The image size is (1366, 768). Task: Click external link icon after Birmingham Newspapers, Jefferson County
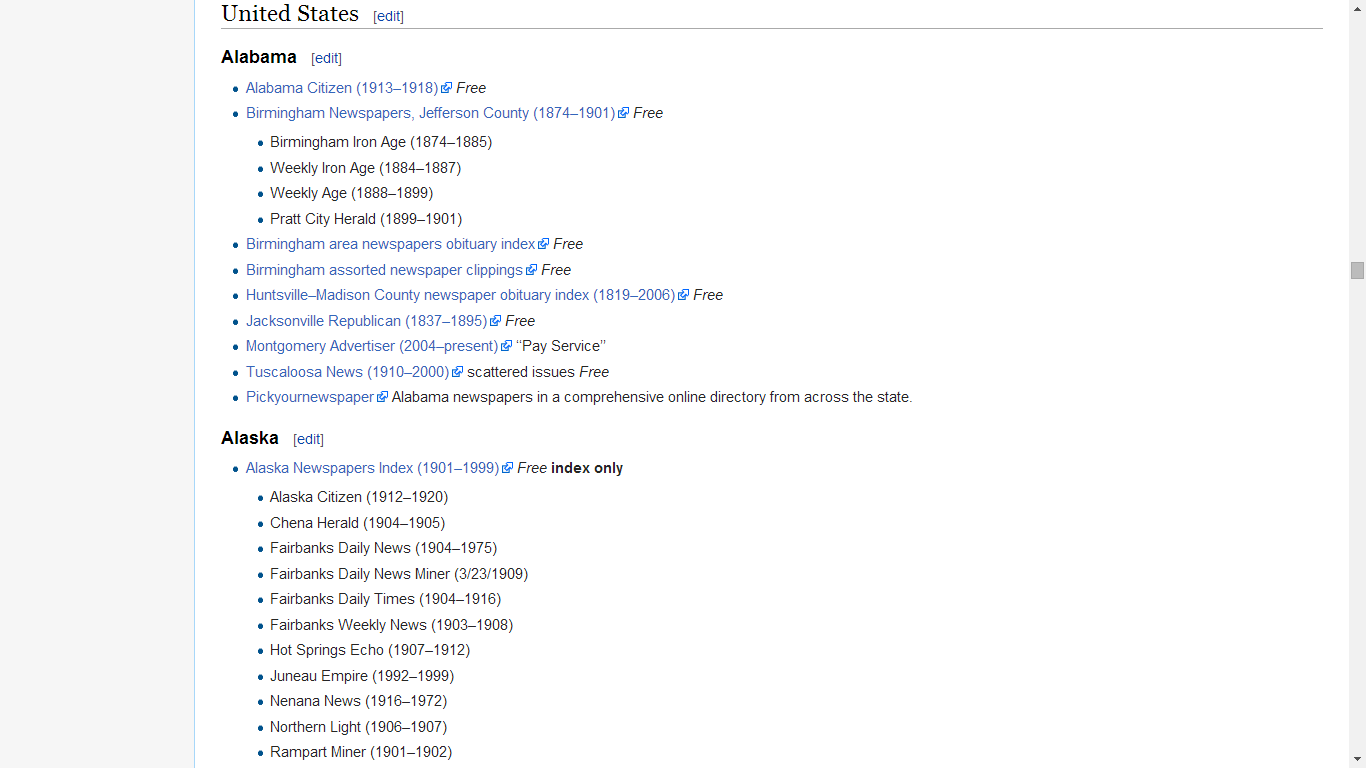click(x=623, y=113)
